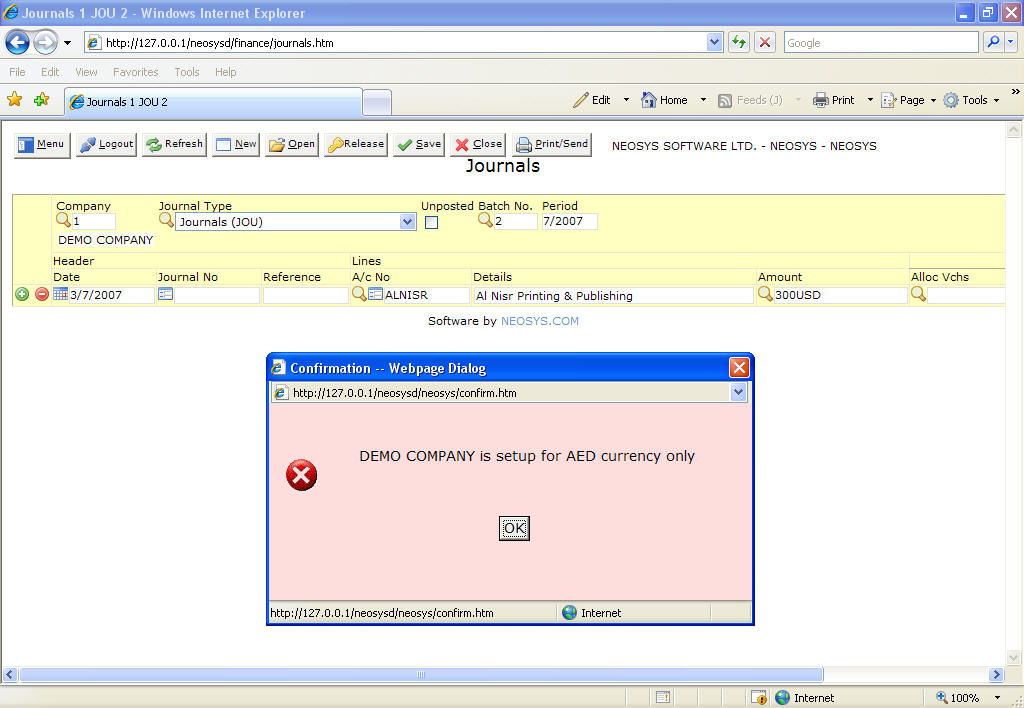Image resolution: width=1024 pixels, height=708 pixels.
Task: Click the Open button
Action: pos(291,144)
